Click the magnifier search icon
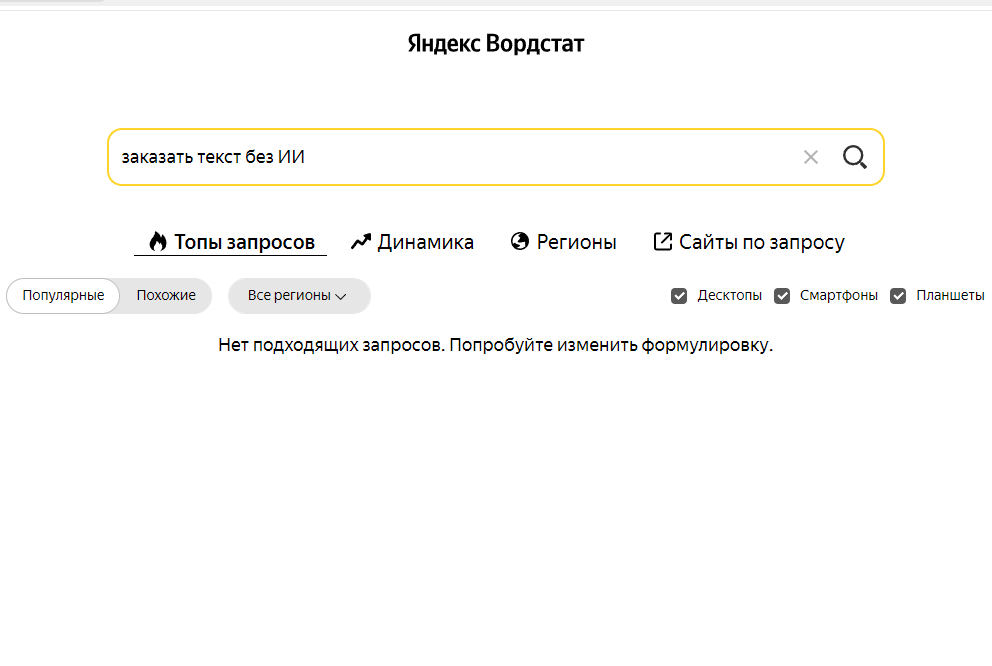 point(854,157)
